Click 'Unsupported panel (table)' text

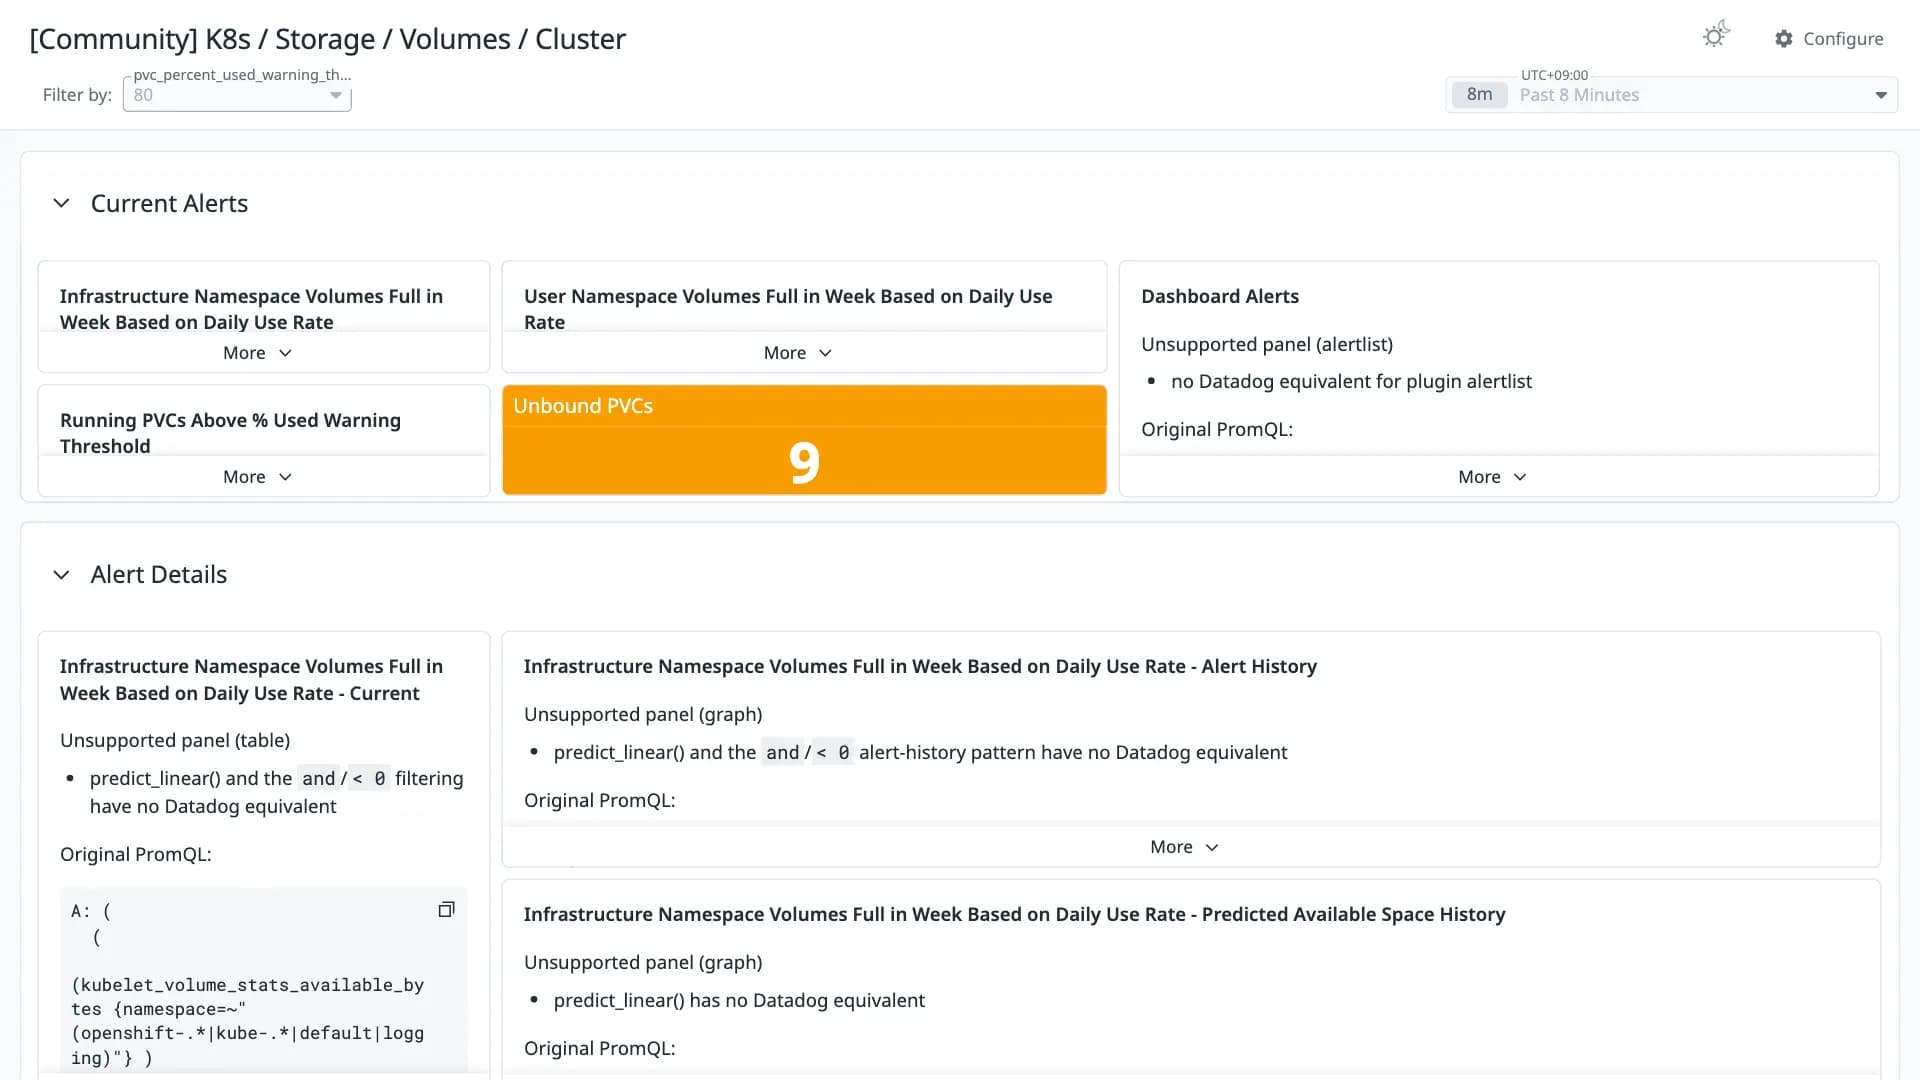(x=175, y=740)
